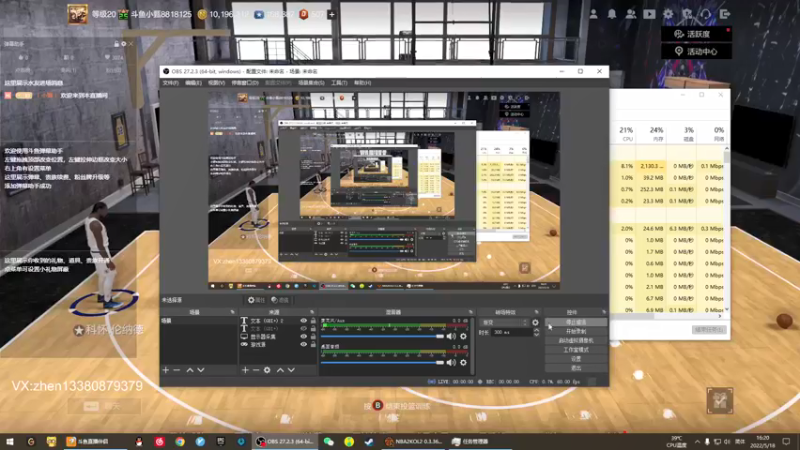Open desktop audio settings gear
The height and width of the screenshot is (450, 800).
click(x=463, y=362)
